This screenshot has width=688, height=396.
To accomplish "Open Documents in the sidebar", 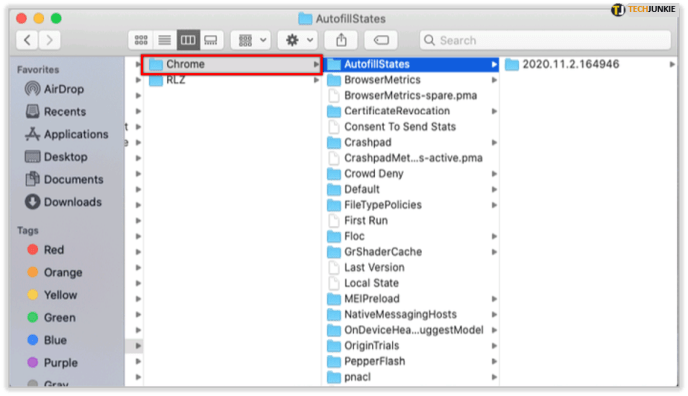I will 64,179.
